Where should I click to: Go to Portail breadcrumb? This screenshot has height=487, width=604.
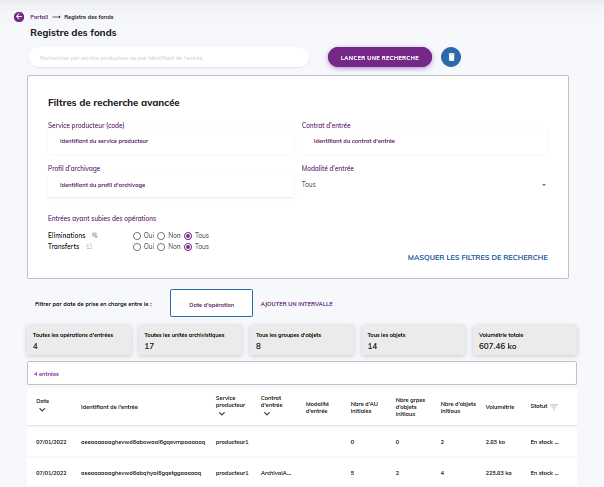click(x=39, y=16)
